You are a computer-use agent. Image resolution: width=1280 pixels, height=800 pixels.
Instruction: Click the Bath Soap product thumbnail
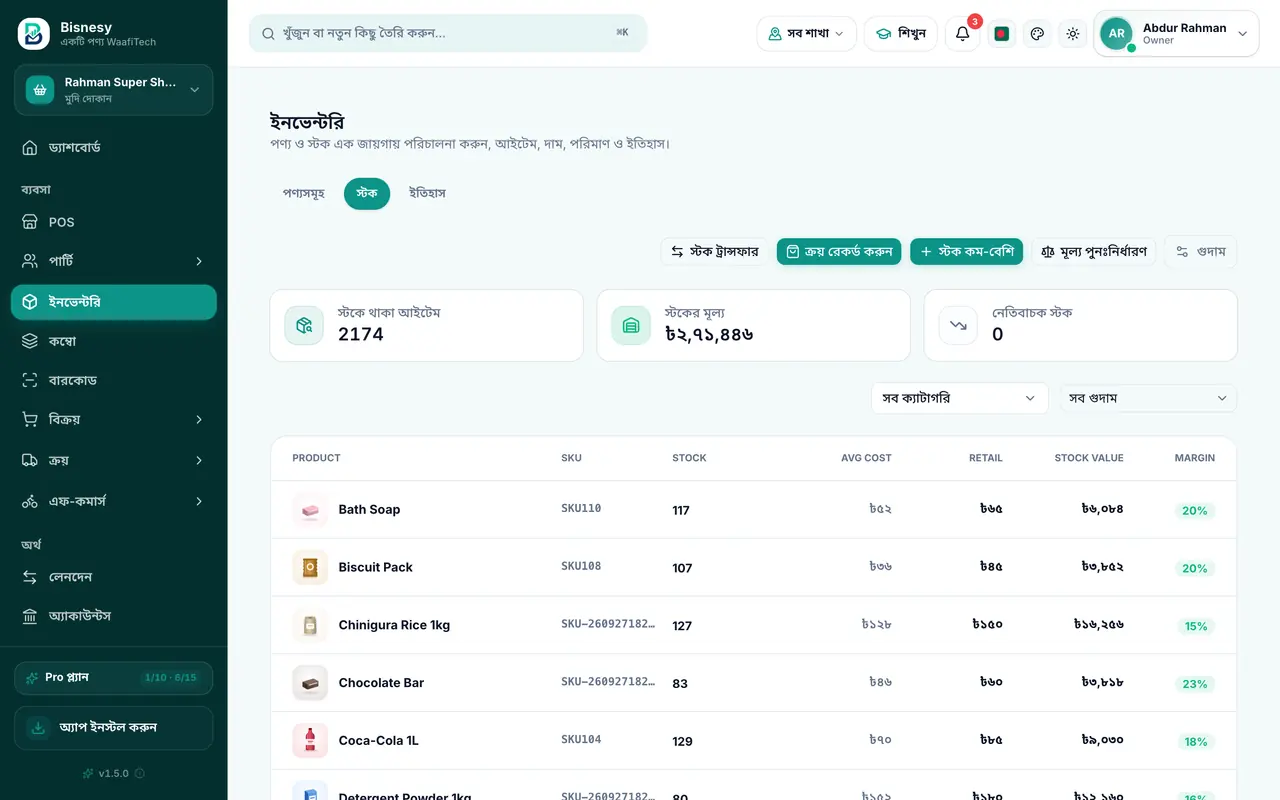coord(310,510)
